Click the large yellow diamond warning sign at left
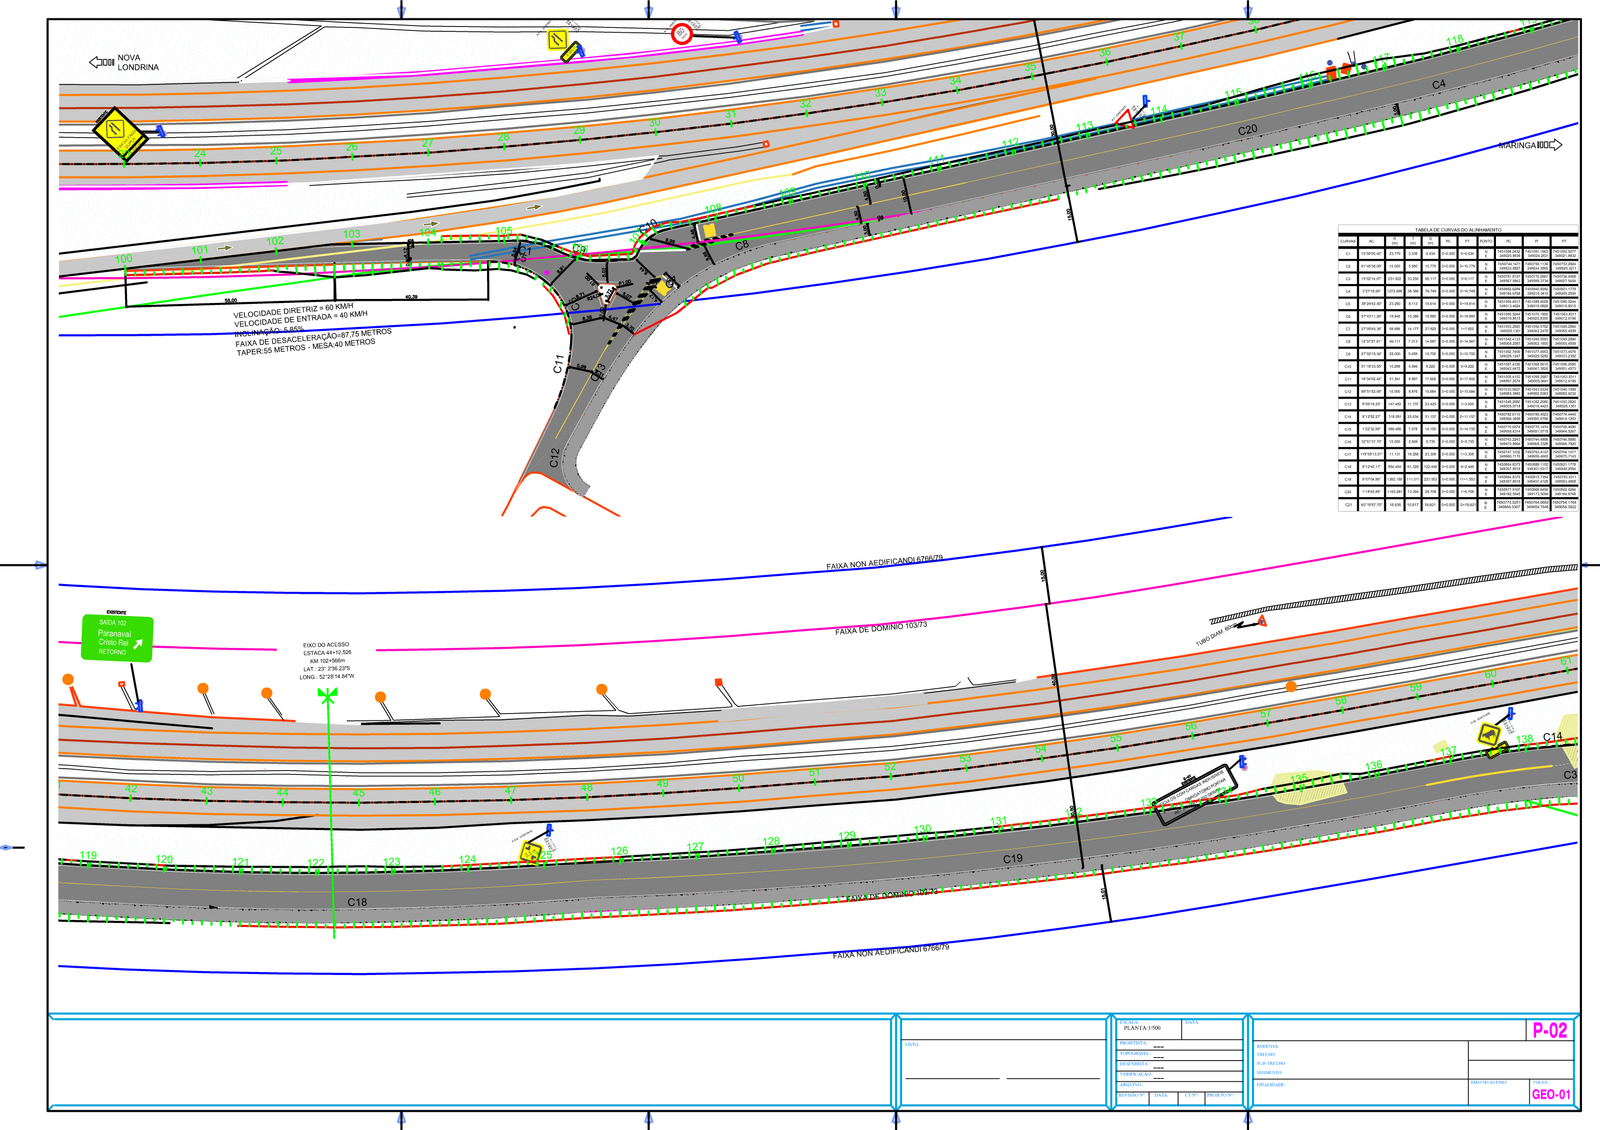1600x1130 pixels. [x=119, y=132]
